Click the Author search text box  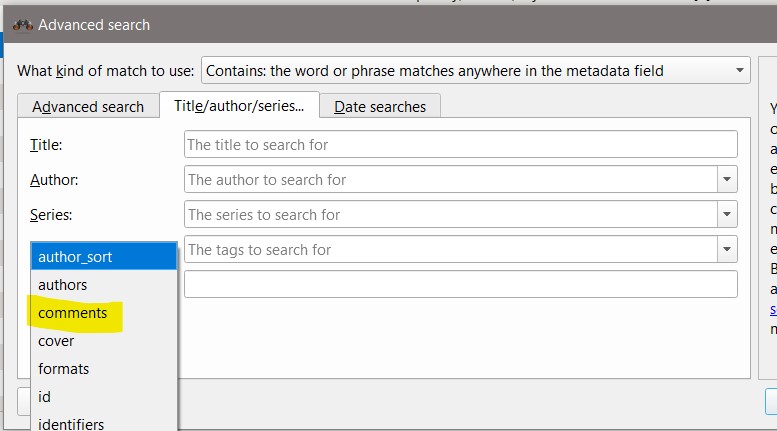[450, 180]
